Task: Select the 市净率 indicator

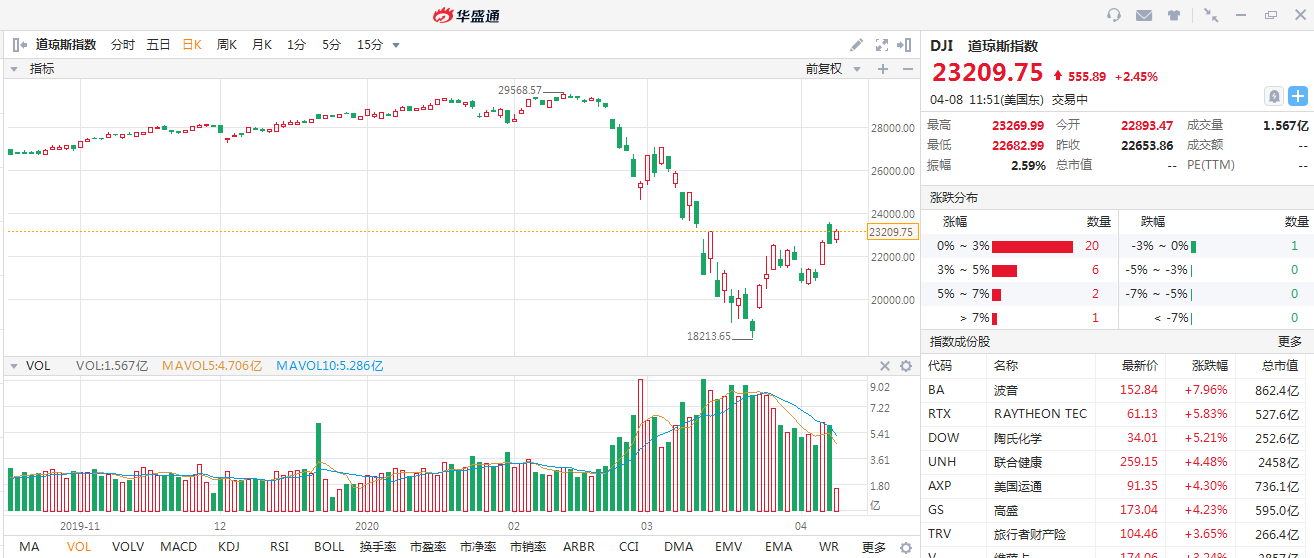Action: pos(479,547)
